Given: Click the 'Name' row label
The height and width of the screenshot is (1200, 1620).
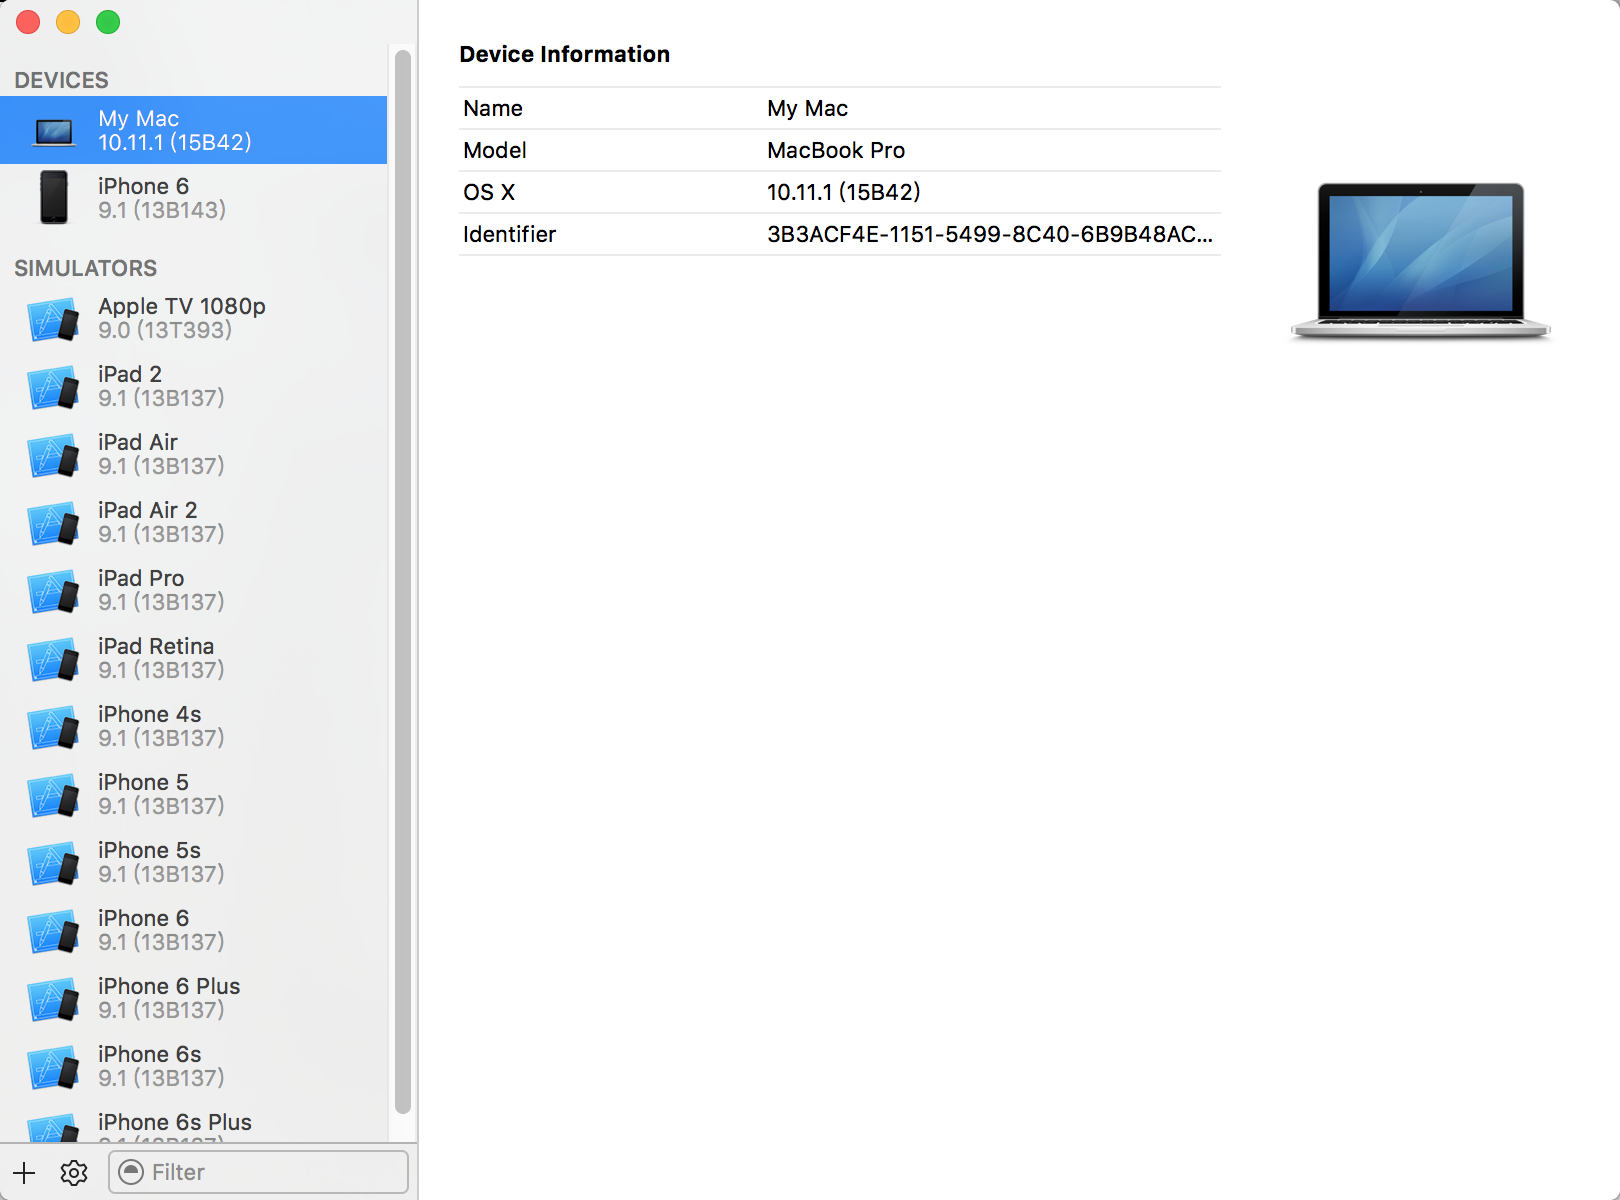Looking at the screenshot, I should pos(493,108).
